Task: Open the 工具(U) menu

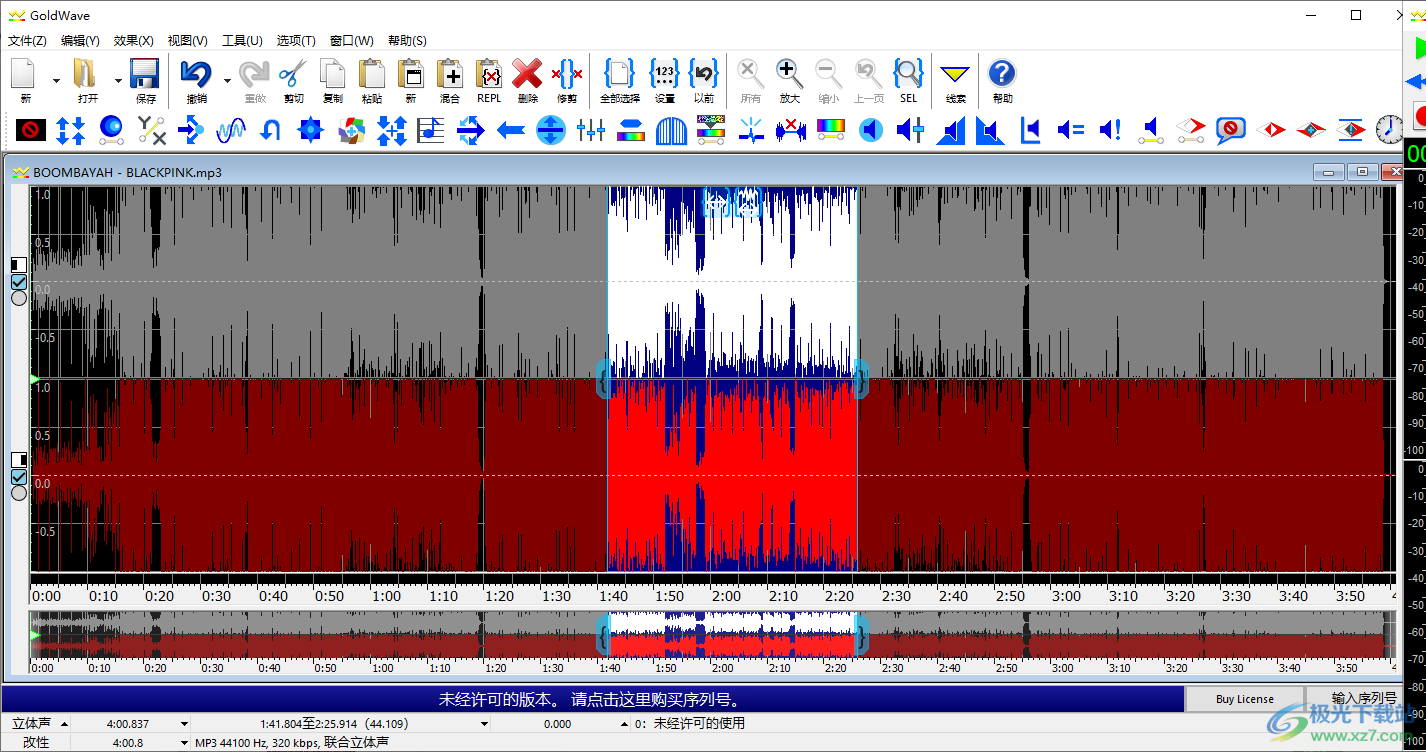Action: [241, 41]
